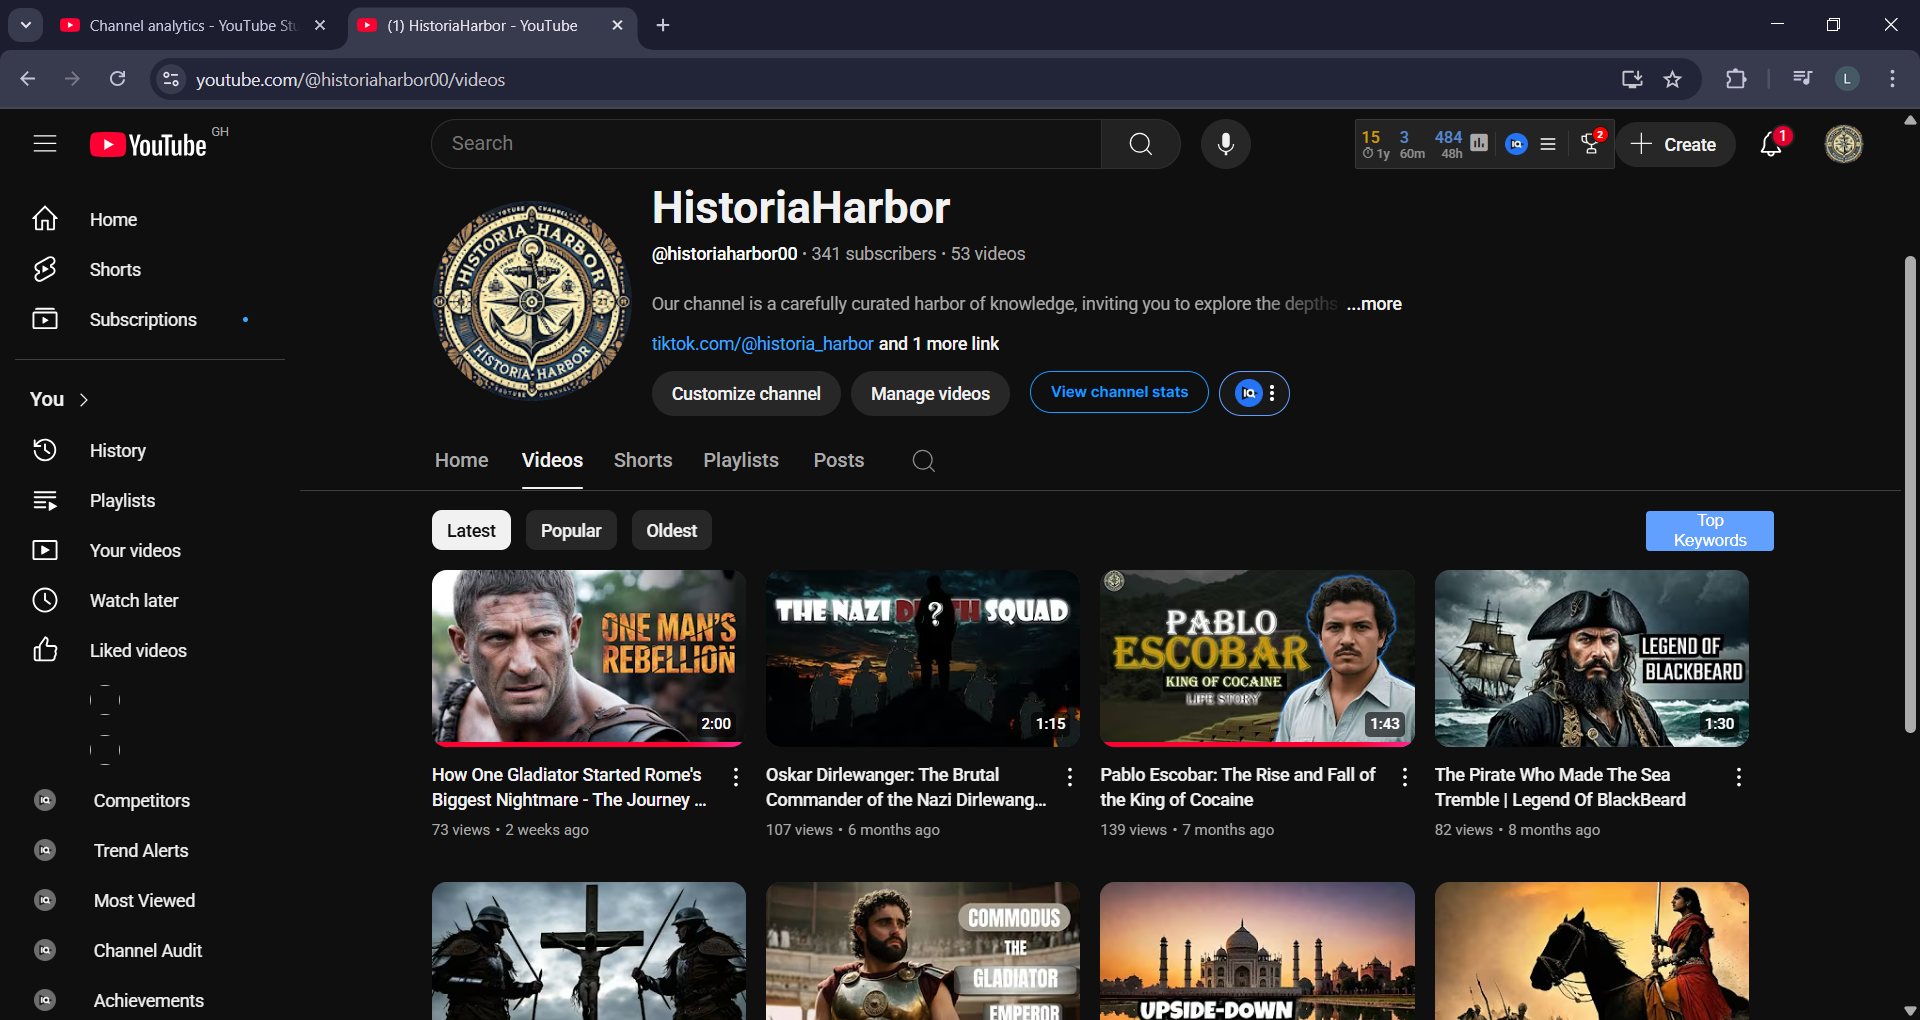
Task: Click the search magnifier button in search bar
Action: click(1140, 144)
